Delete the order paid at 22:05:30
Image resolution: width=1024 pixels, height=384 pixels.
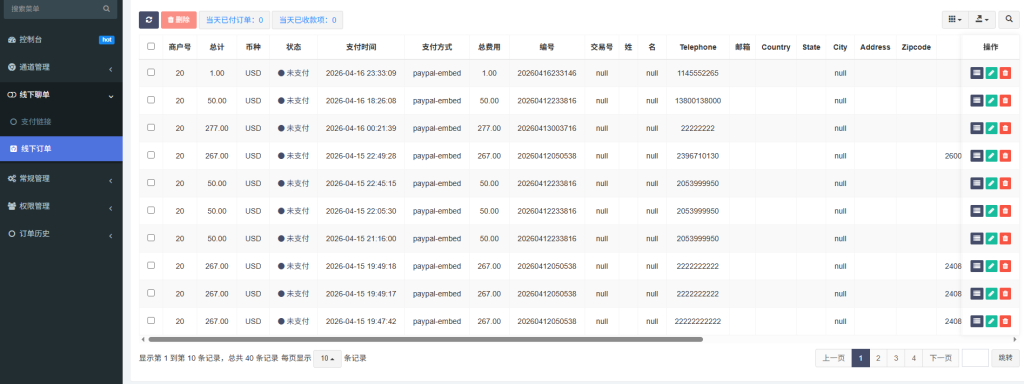[1005, 211]
